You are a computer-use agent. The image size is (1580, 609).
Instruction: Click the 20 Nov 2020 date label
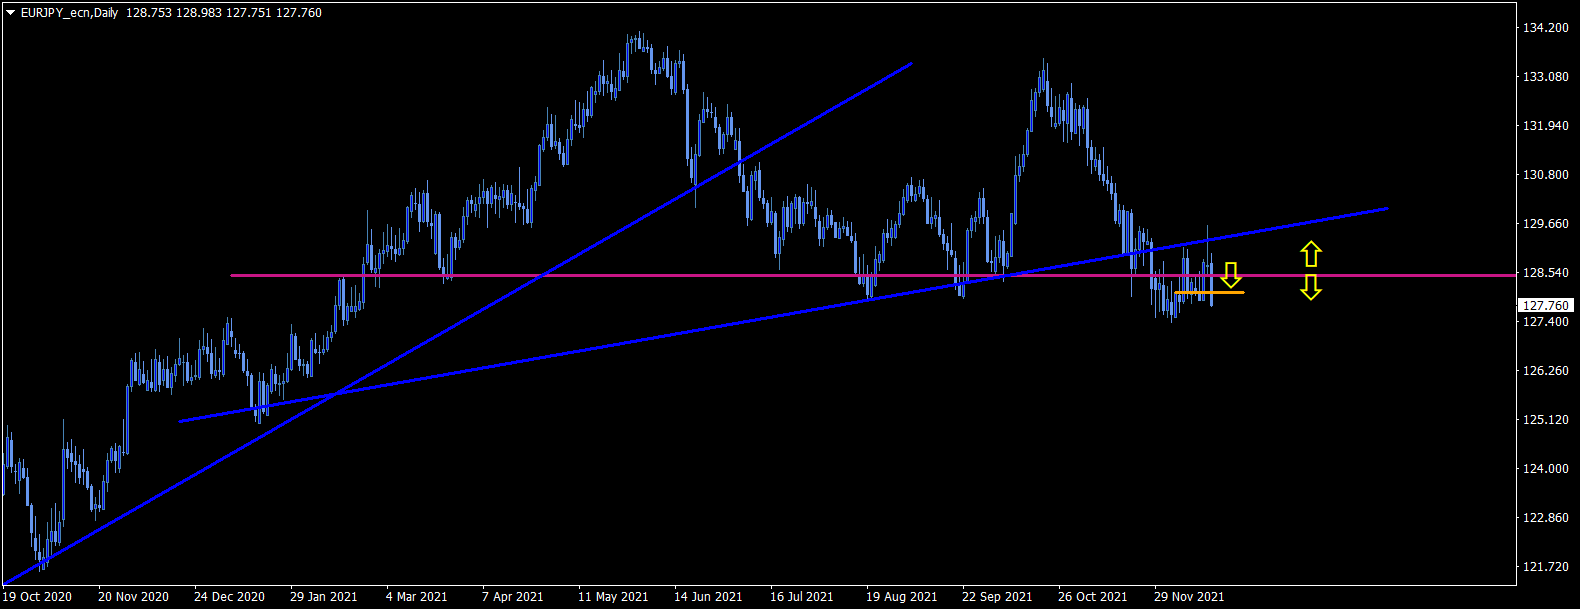(x=133, y=597)
